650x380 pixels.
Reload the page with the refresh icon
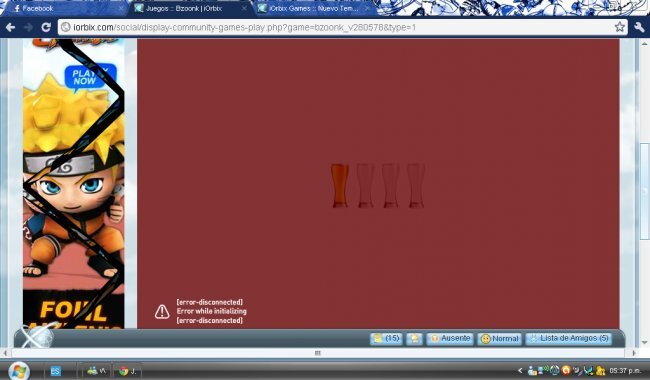[46, 27]
